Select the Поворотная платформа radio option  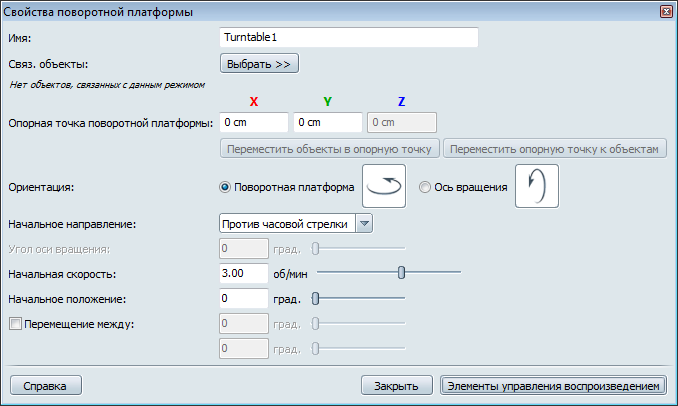225,187
